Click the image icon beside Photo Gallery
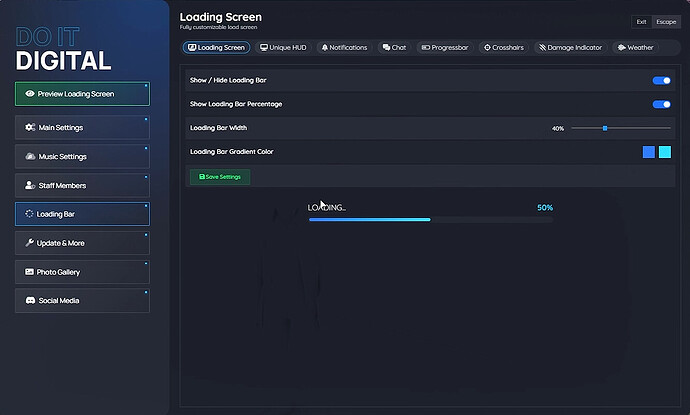The image size is (690, 415). click(29, 272)
